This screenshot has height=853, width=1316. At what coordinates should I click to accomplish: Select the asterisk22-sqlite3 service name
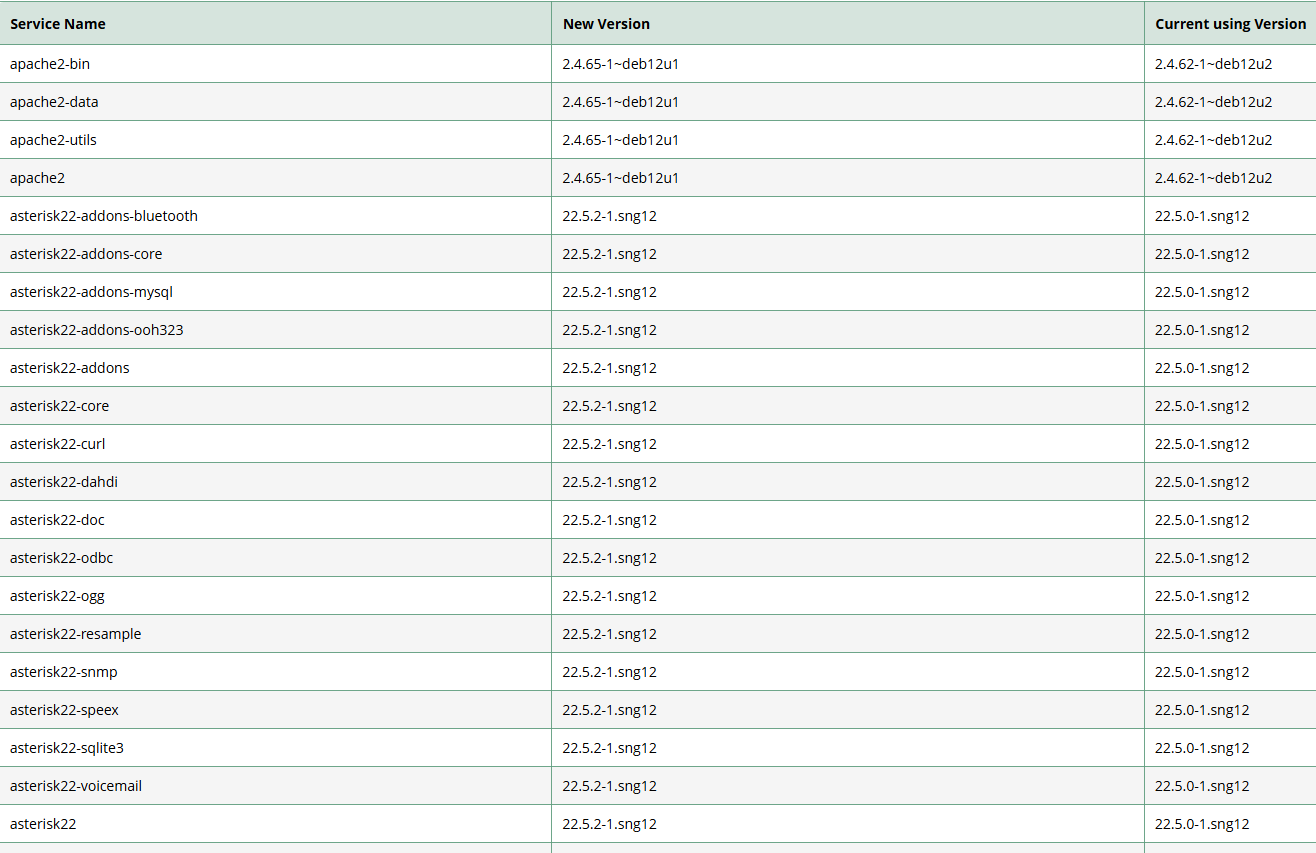pos(67,748)
